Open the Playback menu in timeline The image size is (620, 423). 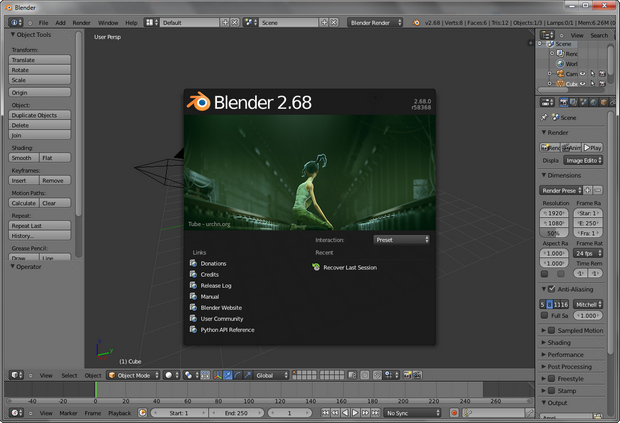119,413
